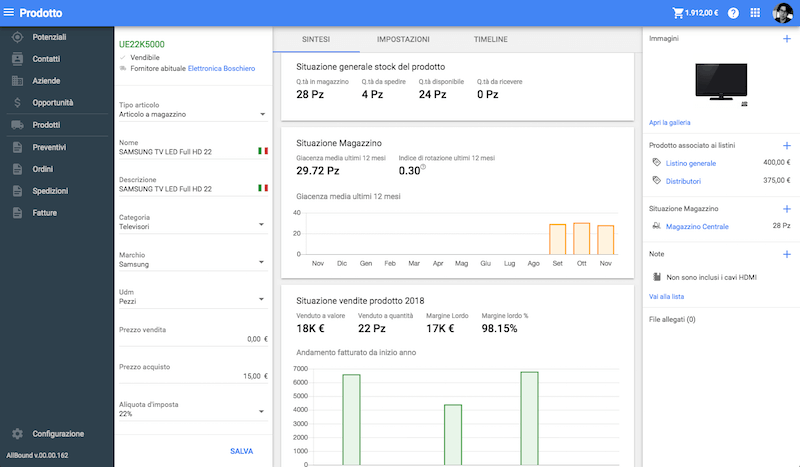
Task: Switch to the Impostazioni tab
Action: pos(404,39)
